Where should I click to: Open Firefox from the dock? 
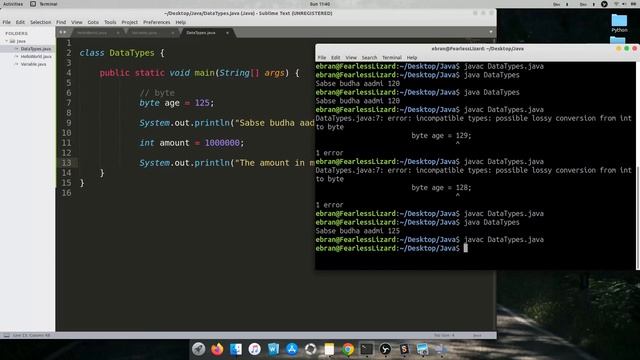tap(217, 349)
